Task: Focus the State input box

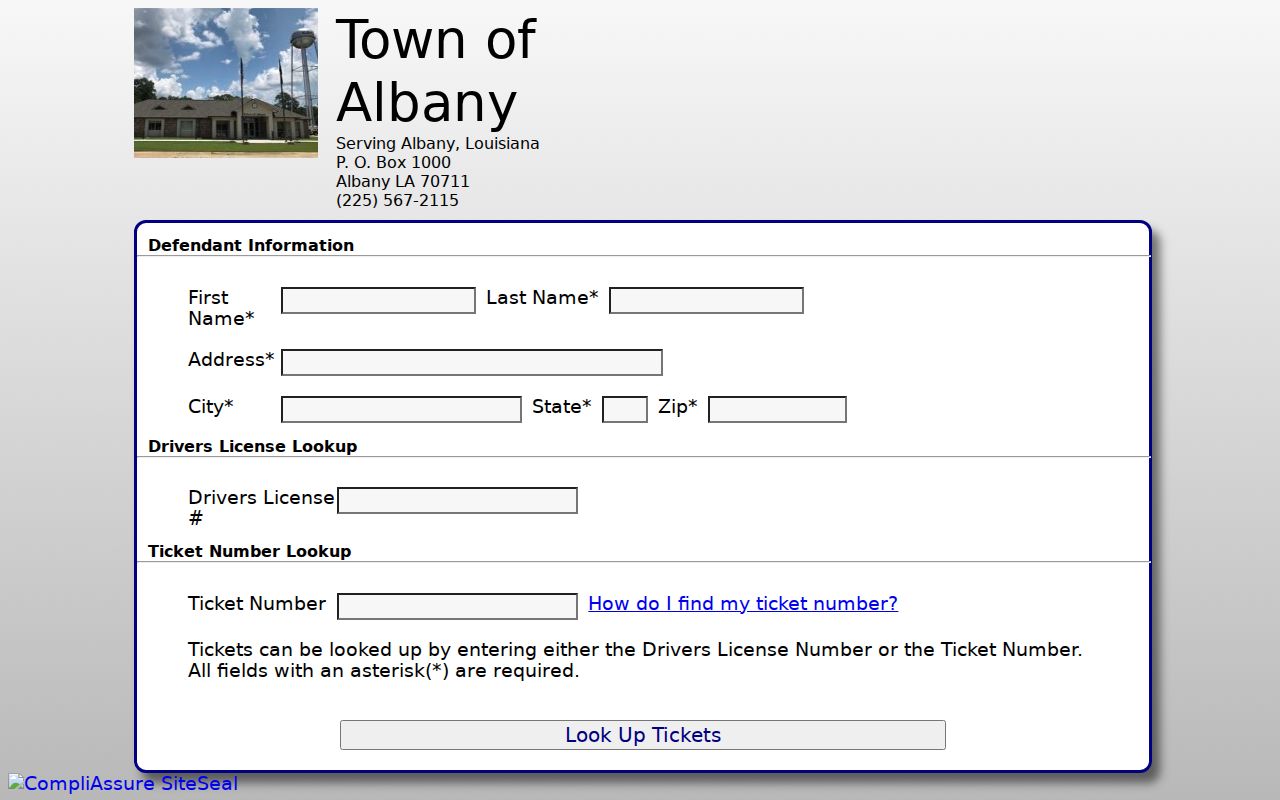Action: pos(625,409)
